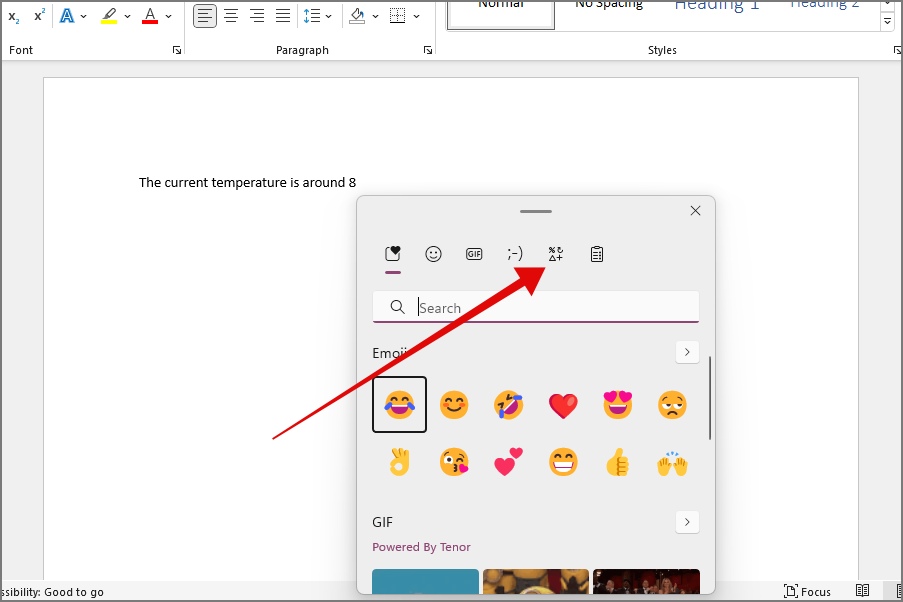Open highlight color dropdown arrow
Screen dimensions: 903x602
click(127, 16)
